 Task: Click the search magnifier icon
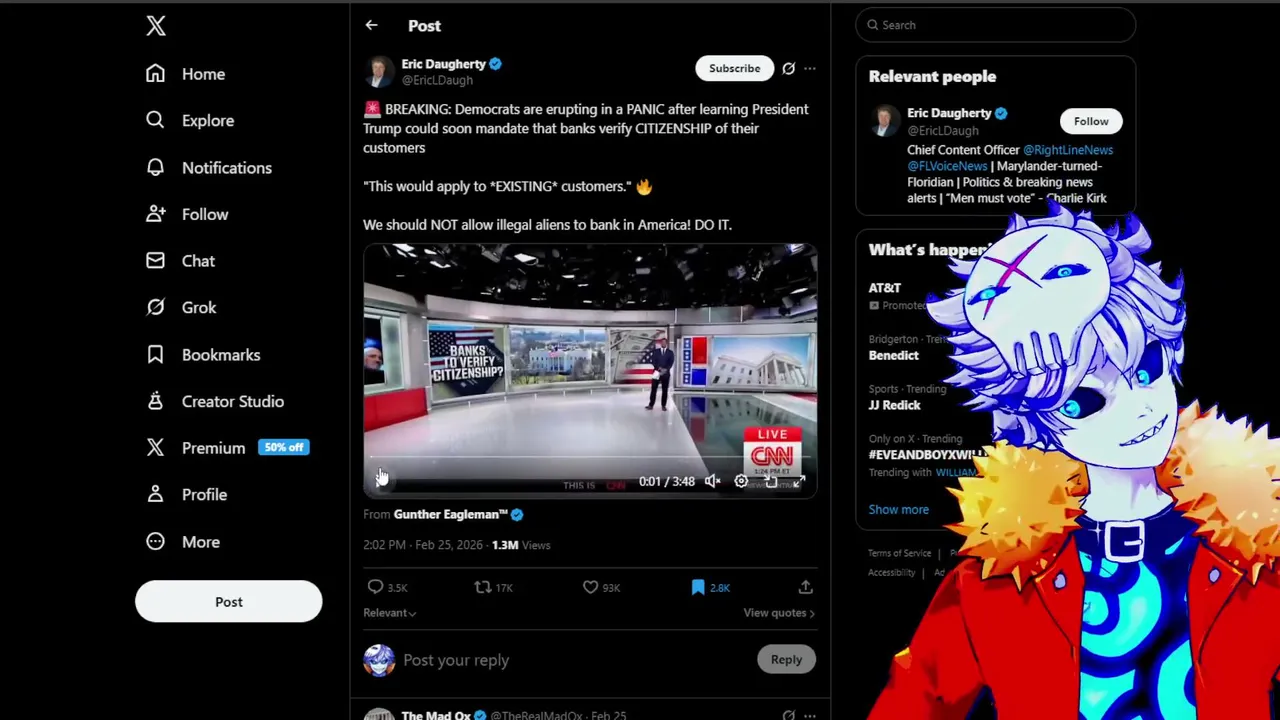(873, 25)
